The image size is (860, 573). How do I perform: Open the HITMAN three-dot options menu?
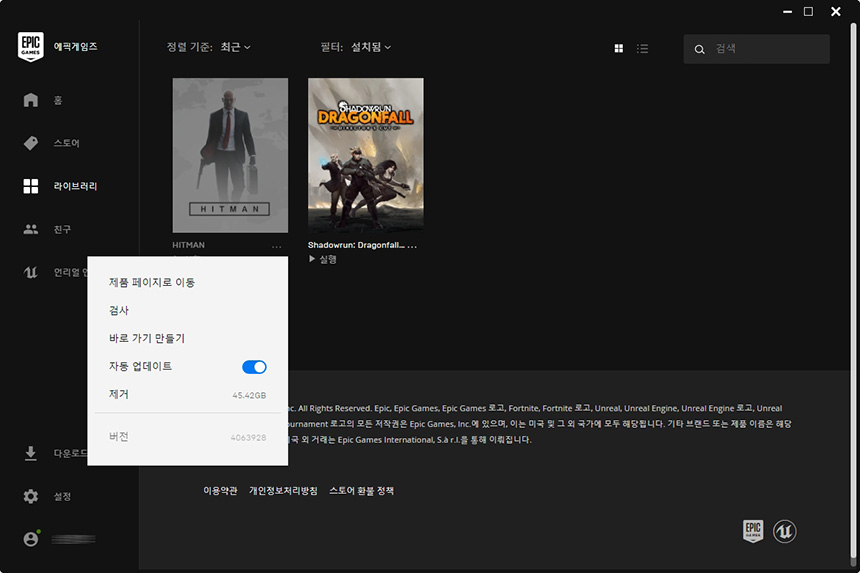click(x=276, y=246)
